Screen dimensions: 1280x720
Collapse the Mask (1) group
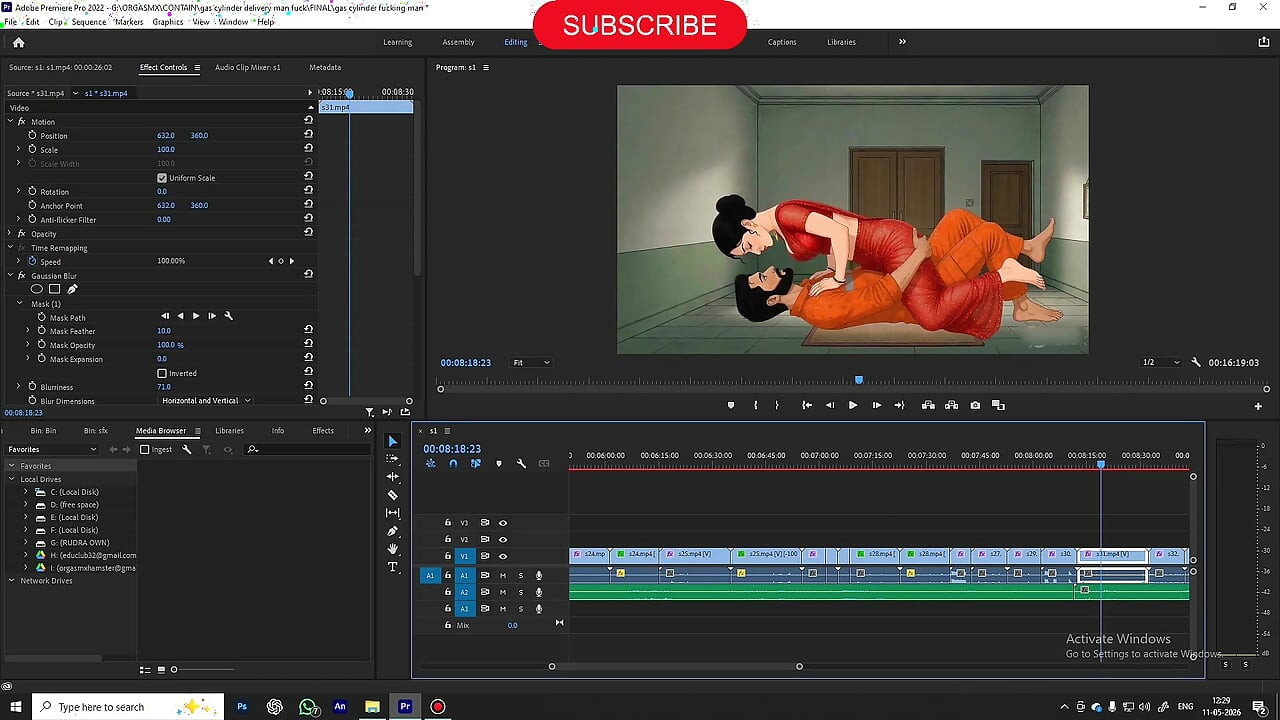tap(19, 303)
